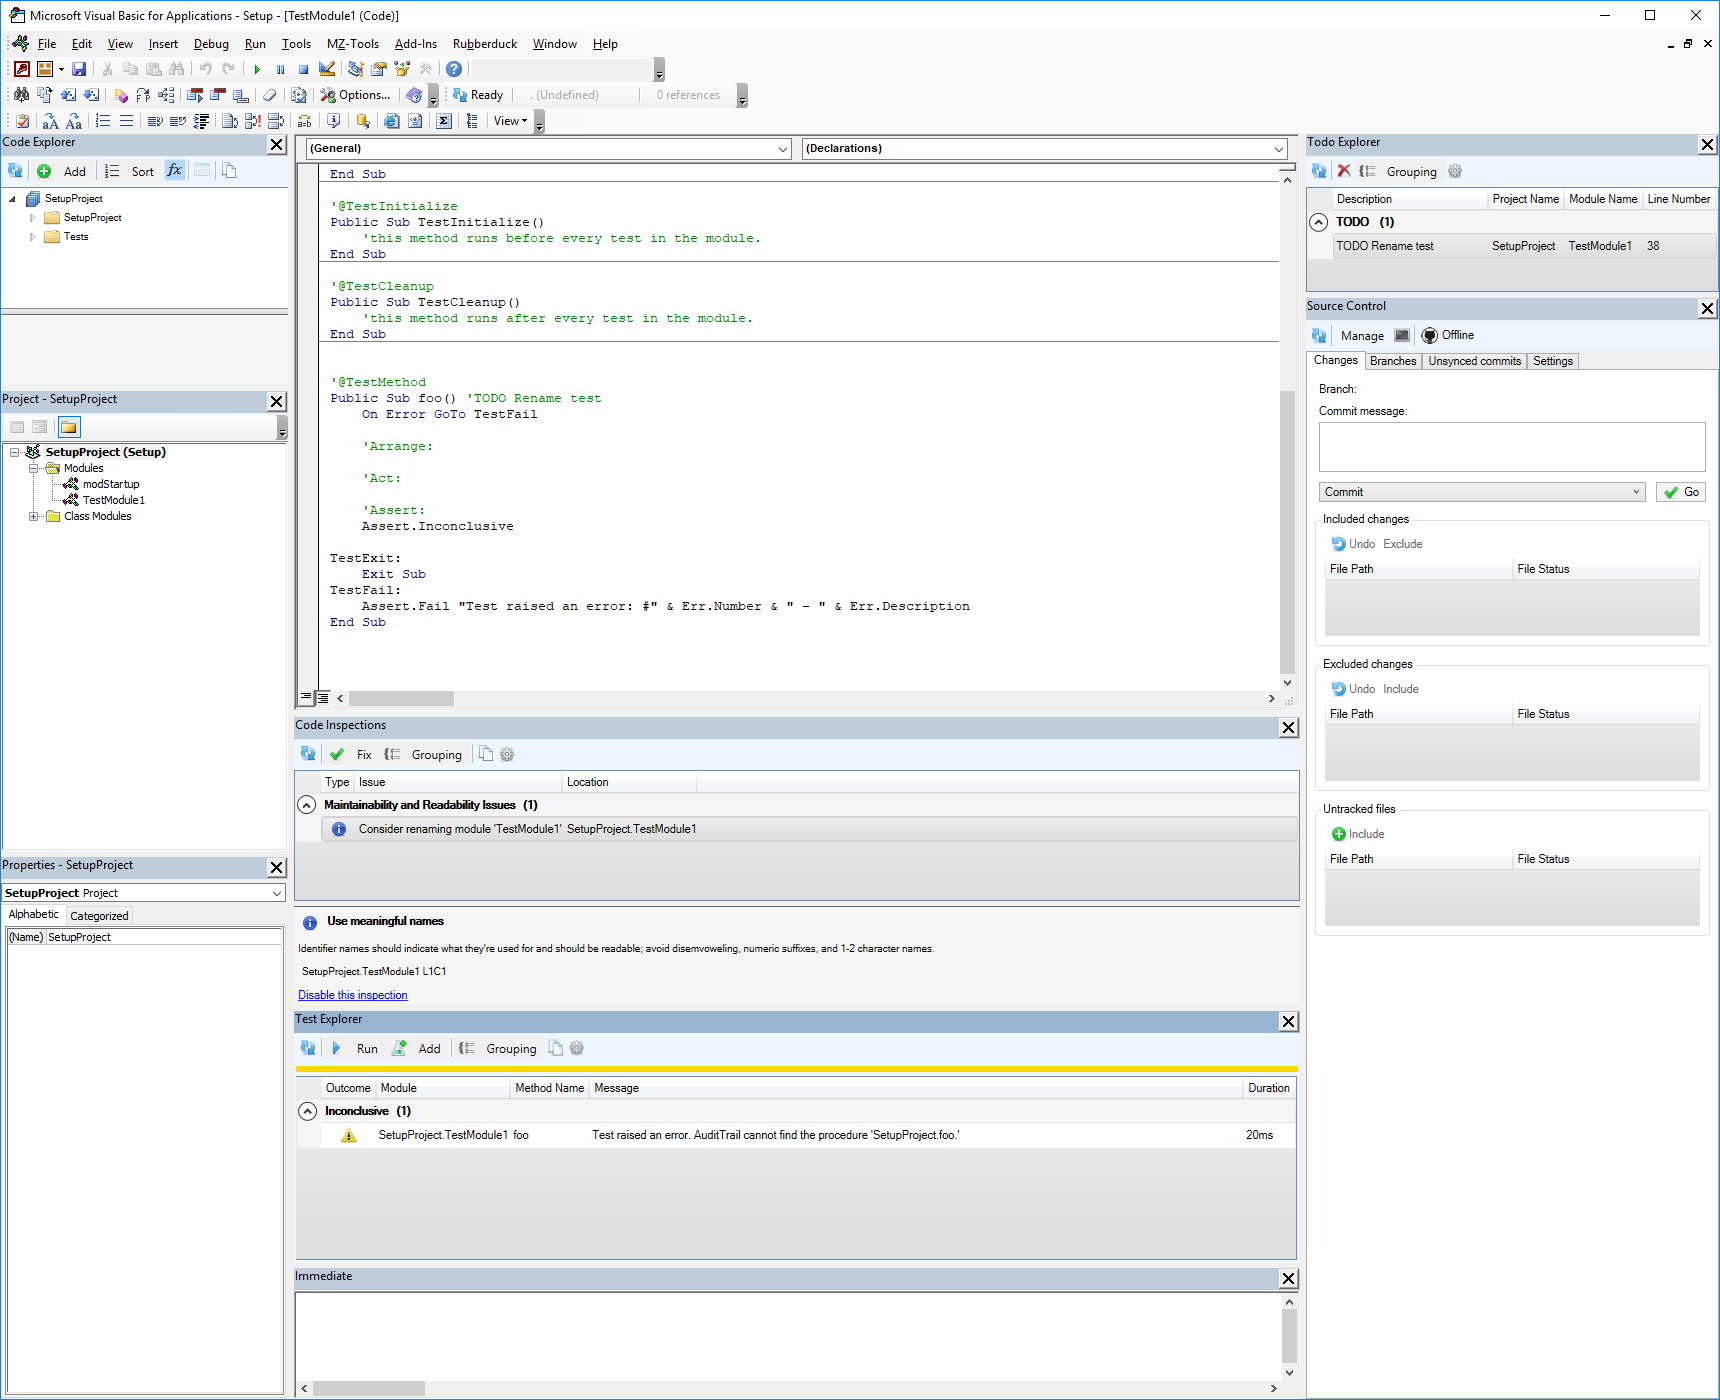This screenshot has width=1720, height=1400.
Task: Click Sort in Code Explorer toolbar
Action: pyautogui.click(x=142, y=171)
